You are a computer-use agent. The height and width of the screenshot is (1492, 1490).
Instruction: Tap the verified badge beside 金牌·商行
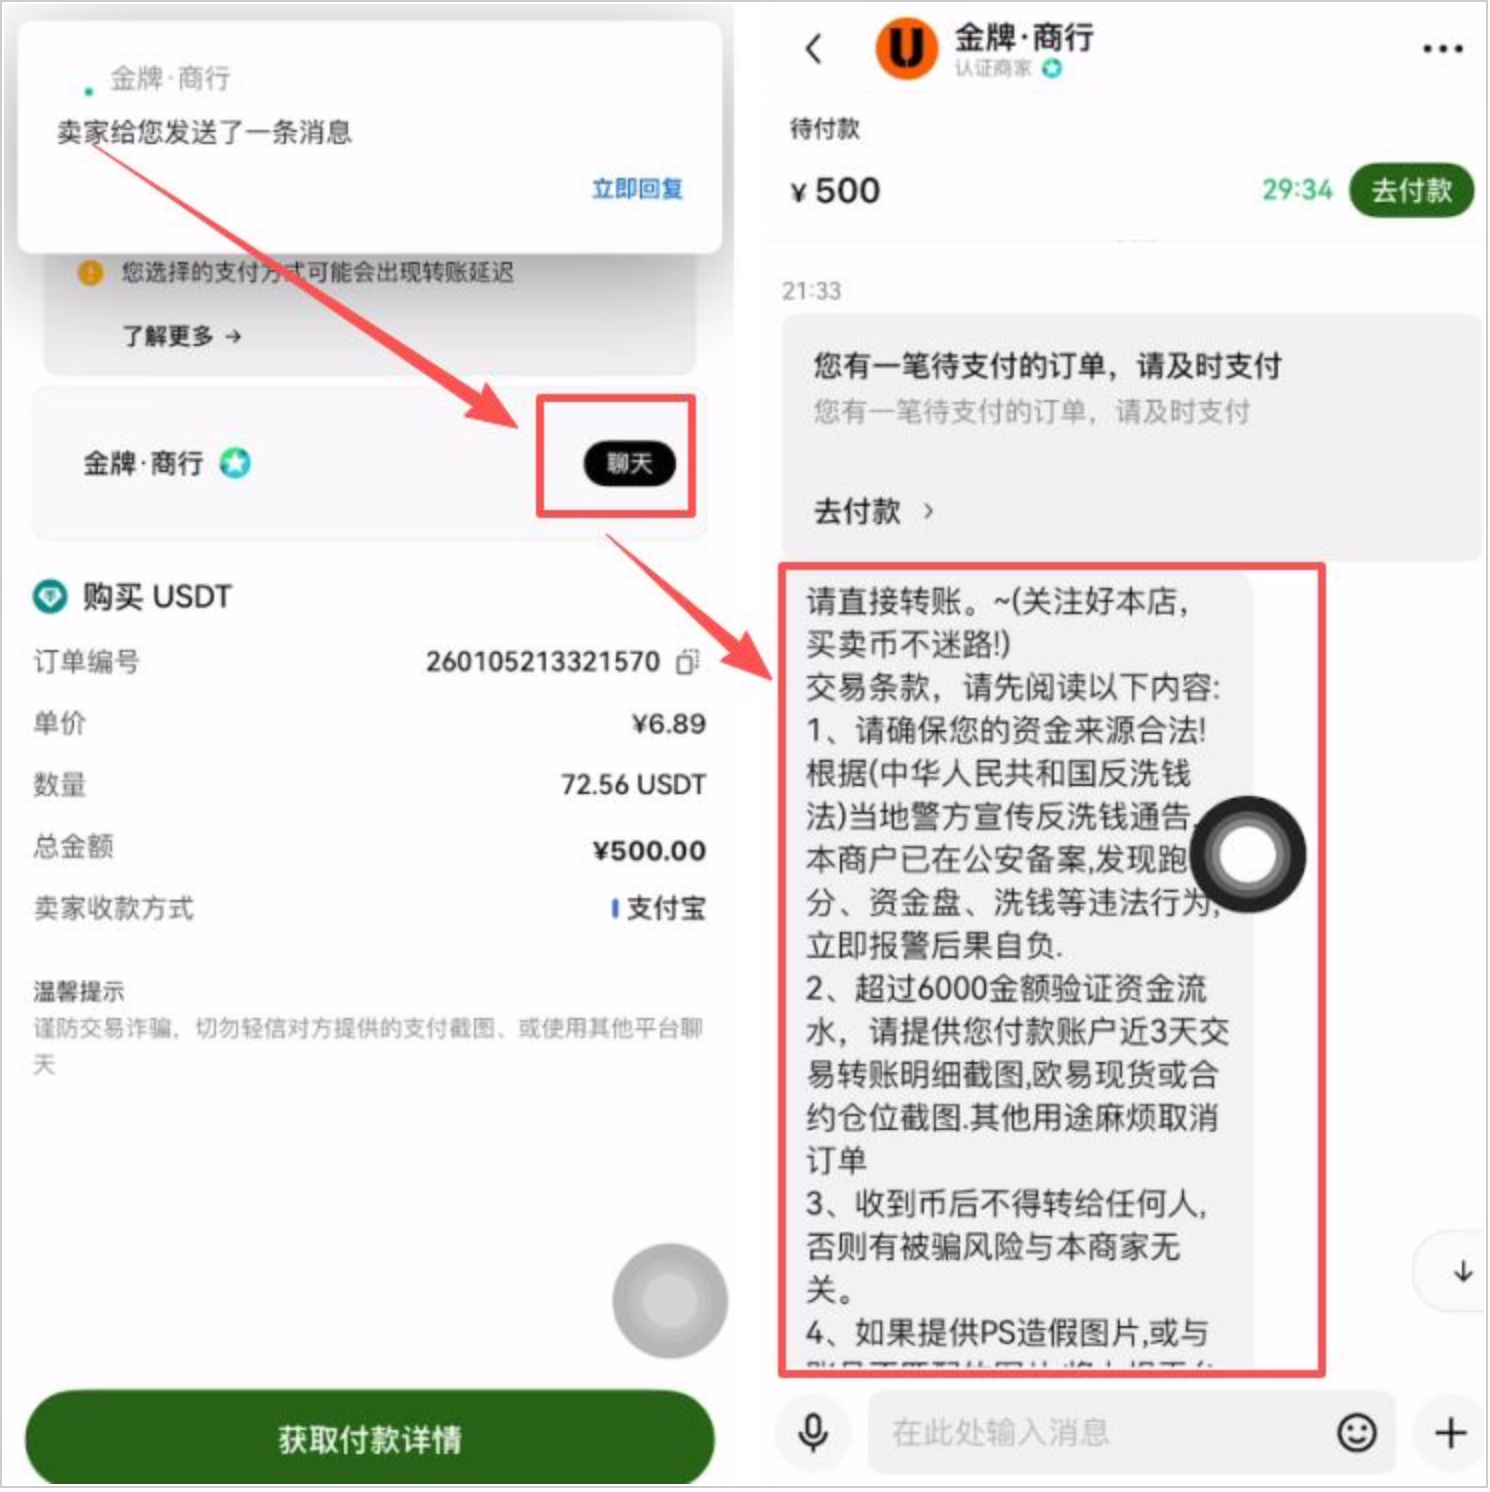(x=235, y=463)
